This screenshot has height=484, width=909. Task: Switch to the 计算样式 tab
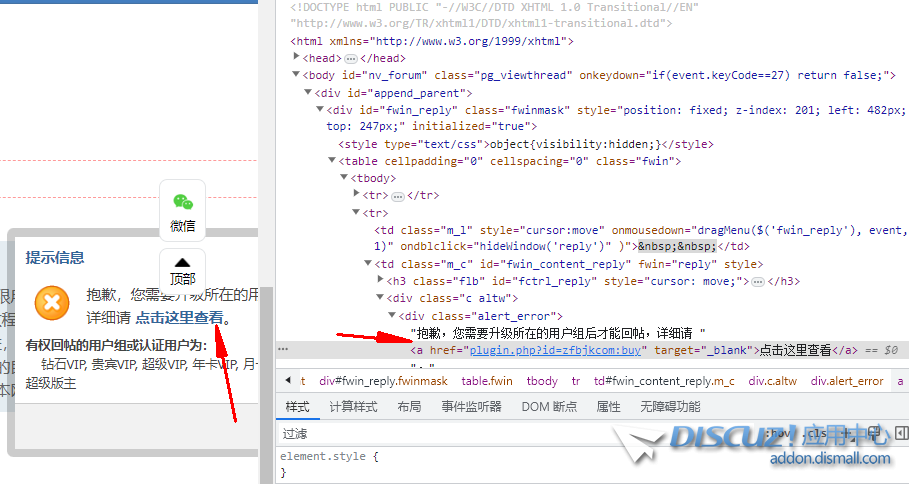point(353,407)
